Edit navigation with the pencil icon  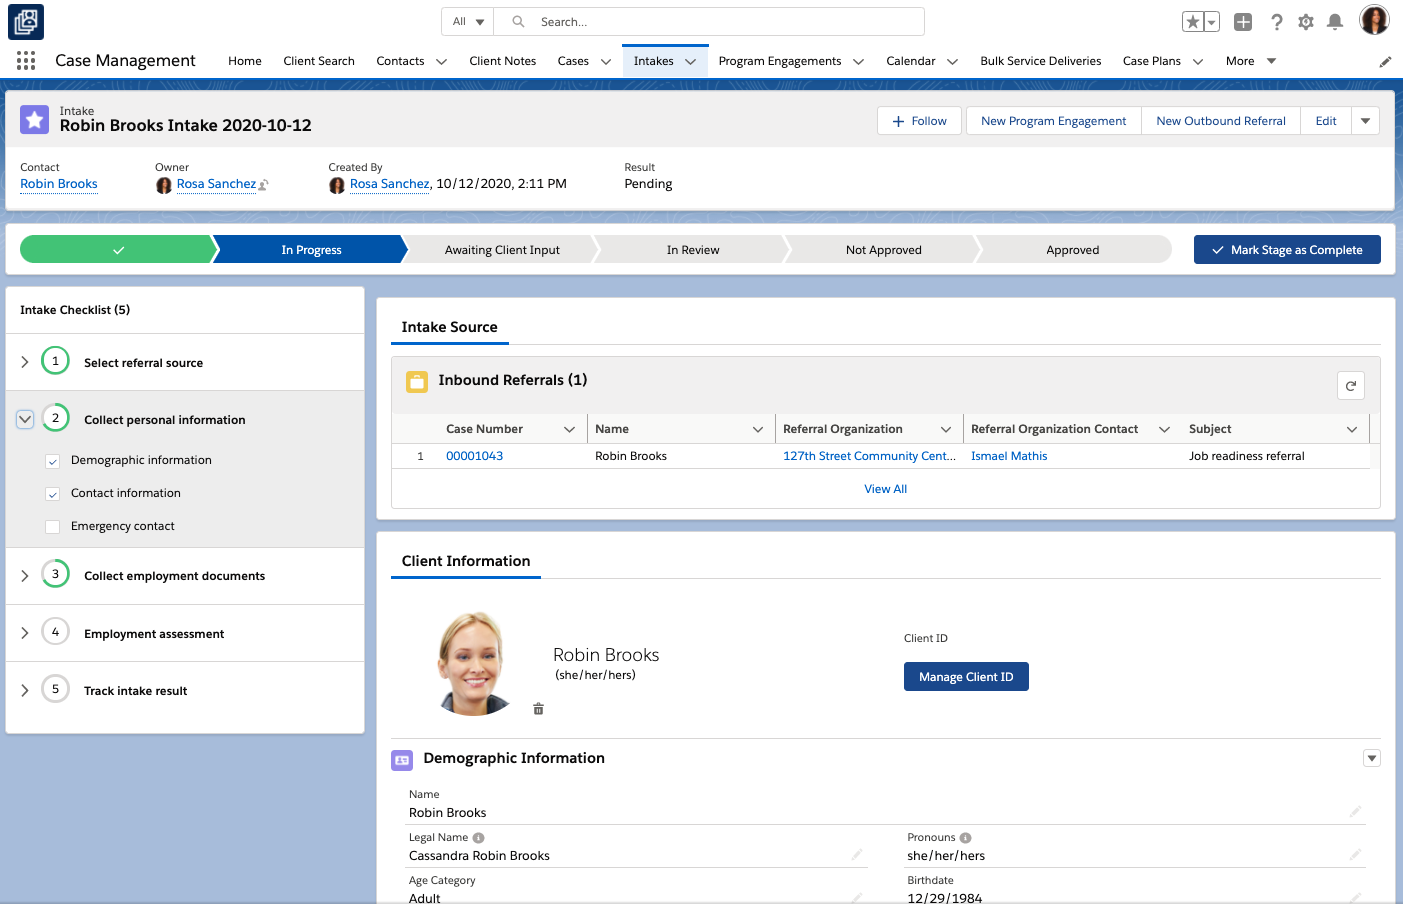click(x=1385, y=62)
